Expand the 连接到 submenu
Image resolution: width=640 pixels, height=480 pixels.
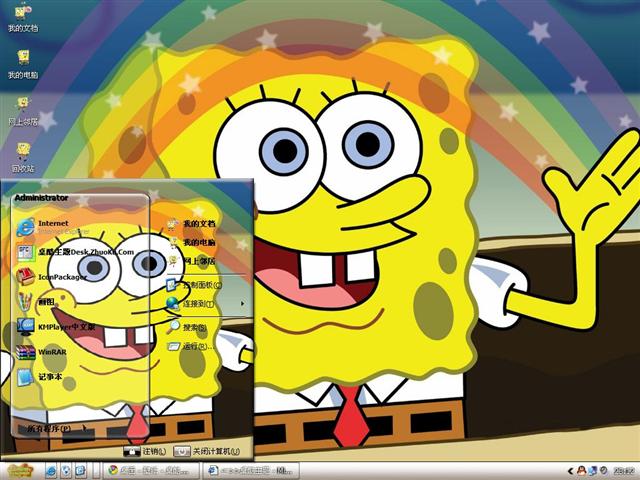click(x=198, y=303)
